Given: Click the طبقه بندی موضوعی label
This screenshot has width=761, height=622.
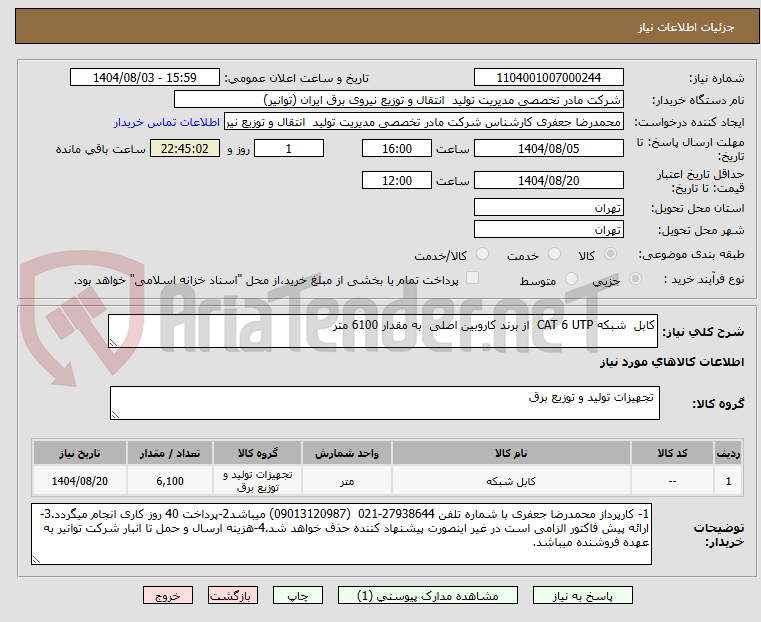Looking at the screenshot, I should pyautogui.click(x=691, y=255).
